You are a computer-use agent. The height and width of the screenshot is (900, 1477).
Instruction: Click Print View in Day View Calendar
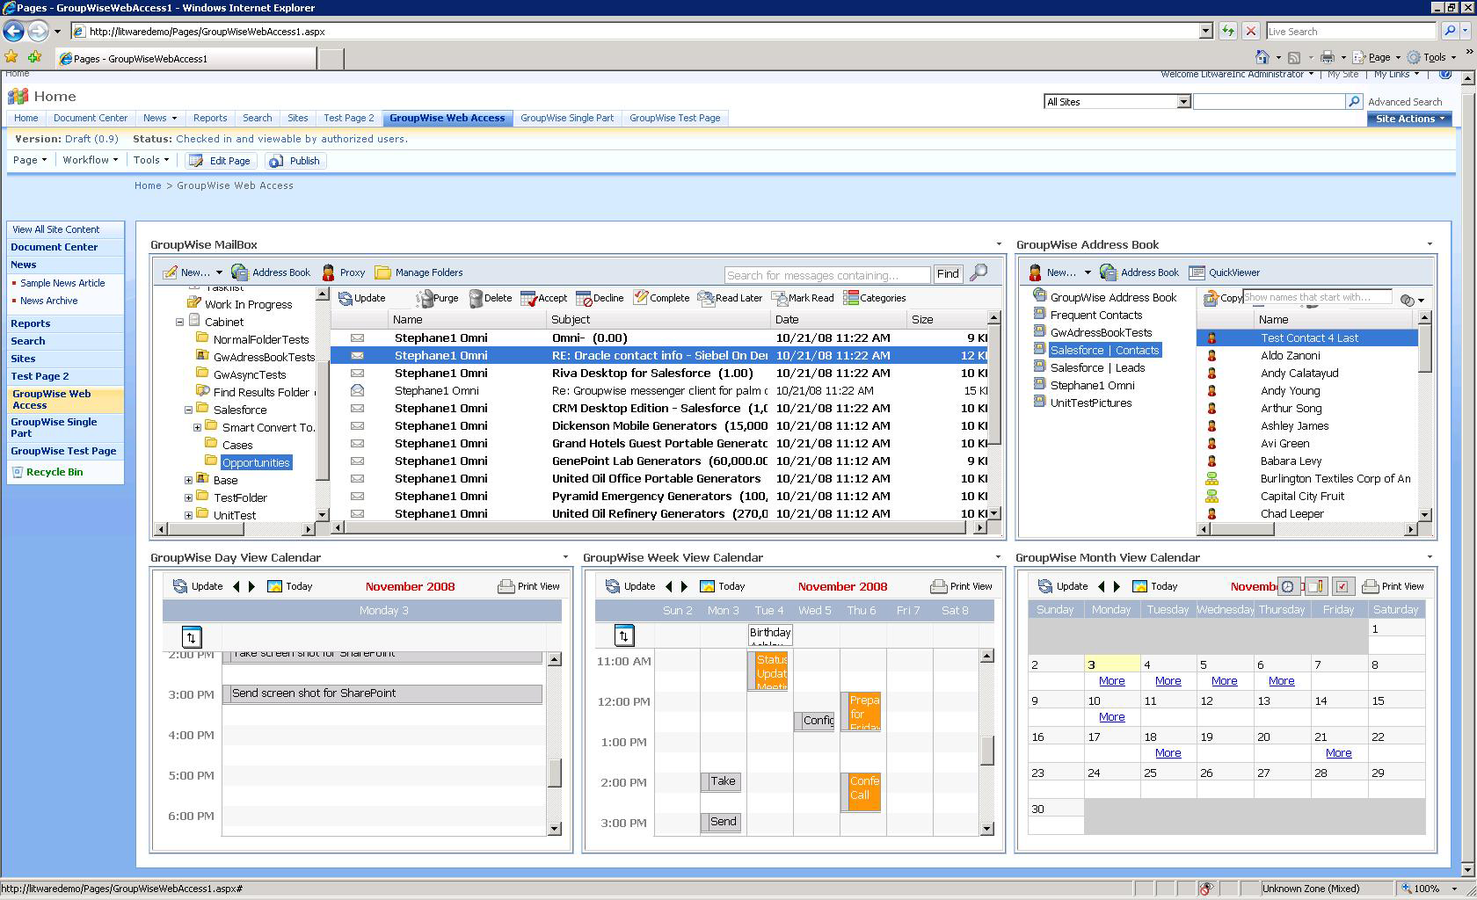point(528,586)
